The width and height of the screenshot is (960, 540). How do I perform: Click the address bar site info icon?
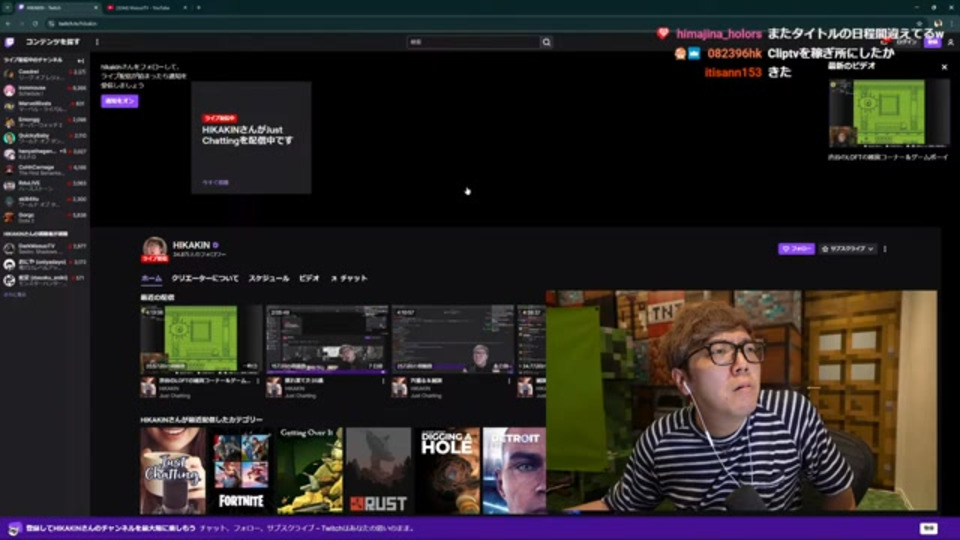[51, 23]
